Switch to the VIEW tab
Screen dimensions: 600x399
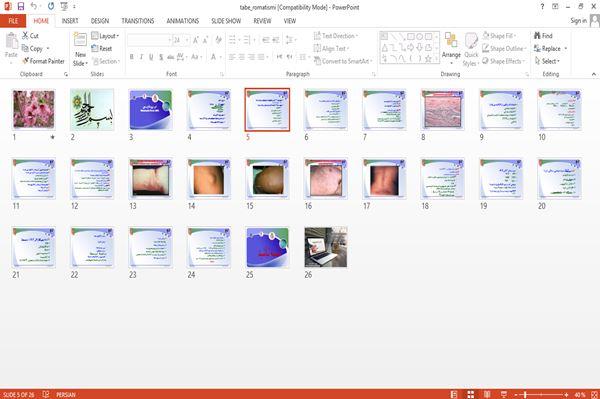click(290, 21)
